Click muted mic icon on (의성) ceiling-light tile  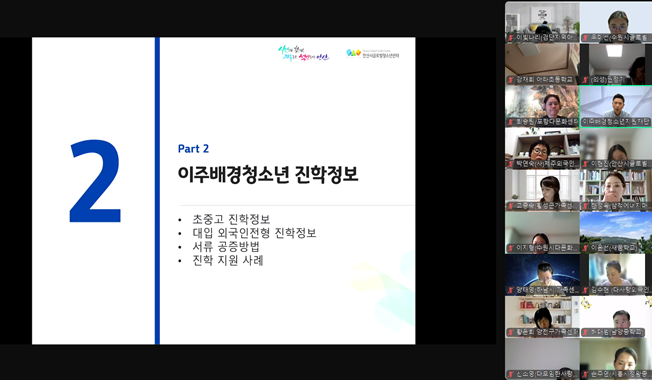(585, 80)
